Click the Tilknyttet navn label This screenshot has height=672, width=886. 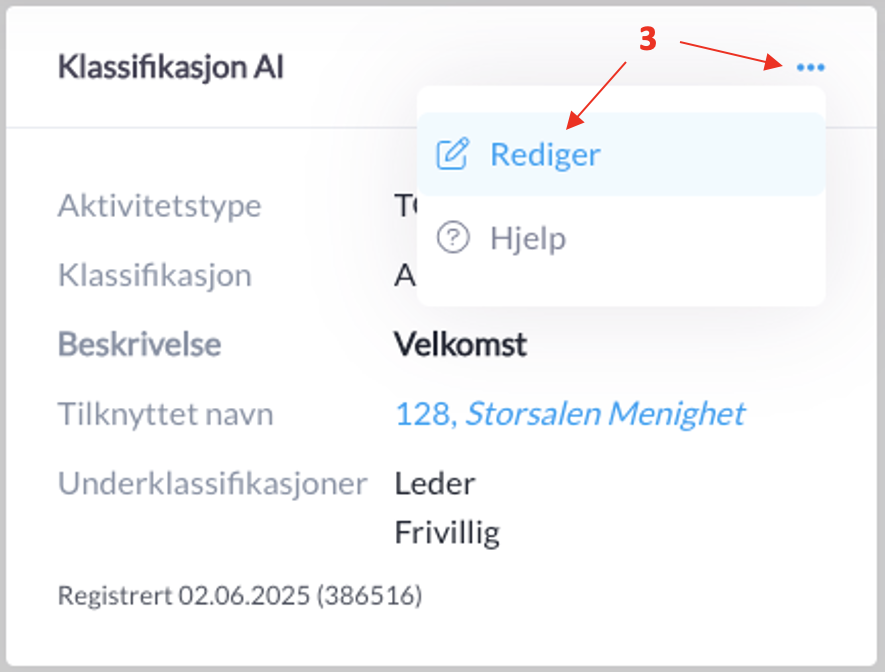[x=165, y=413]
